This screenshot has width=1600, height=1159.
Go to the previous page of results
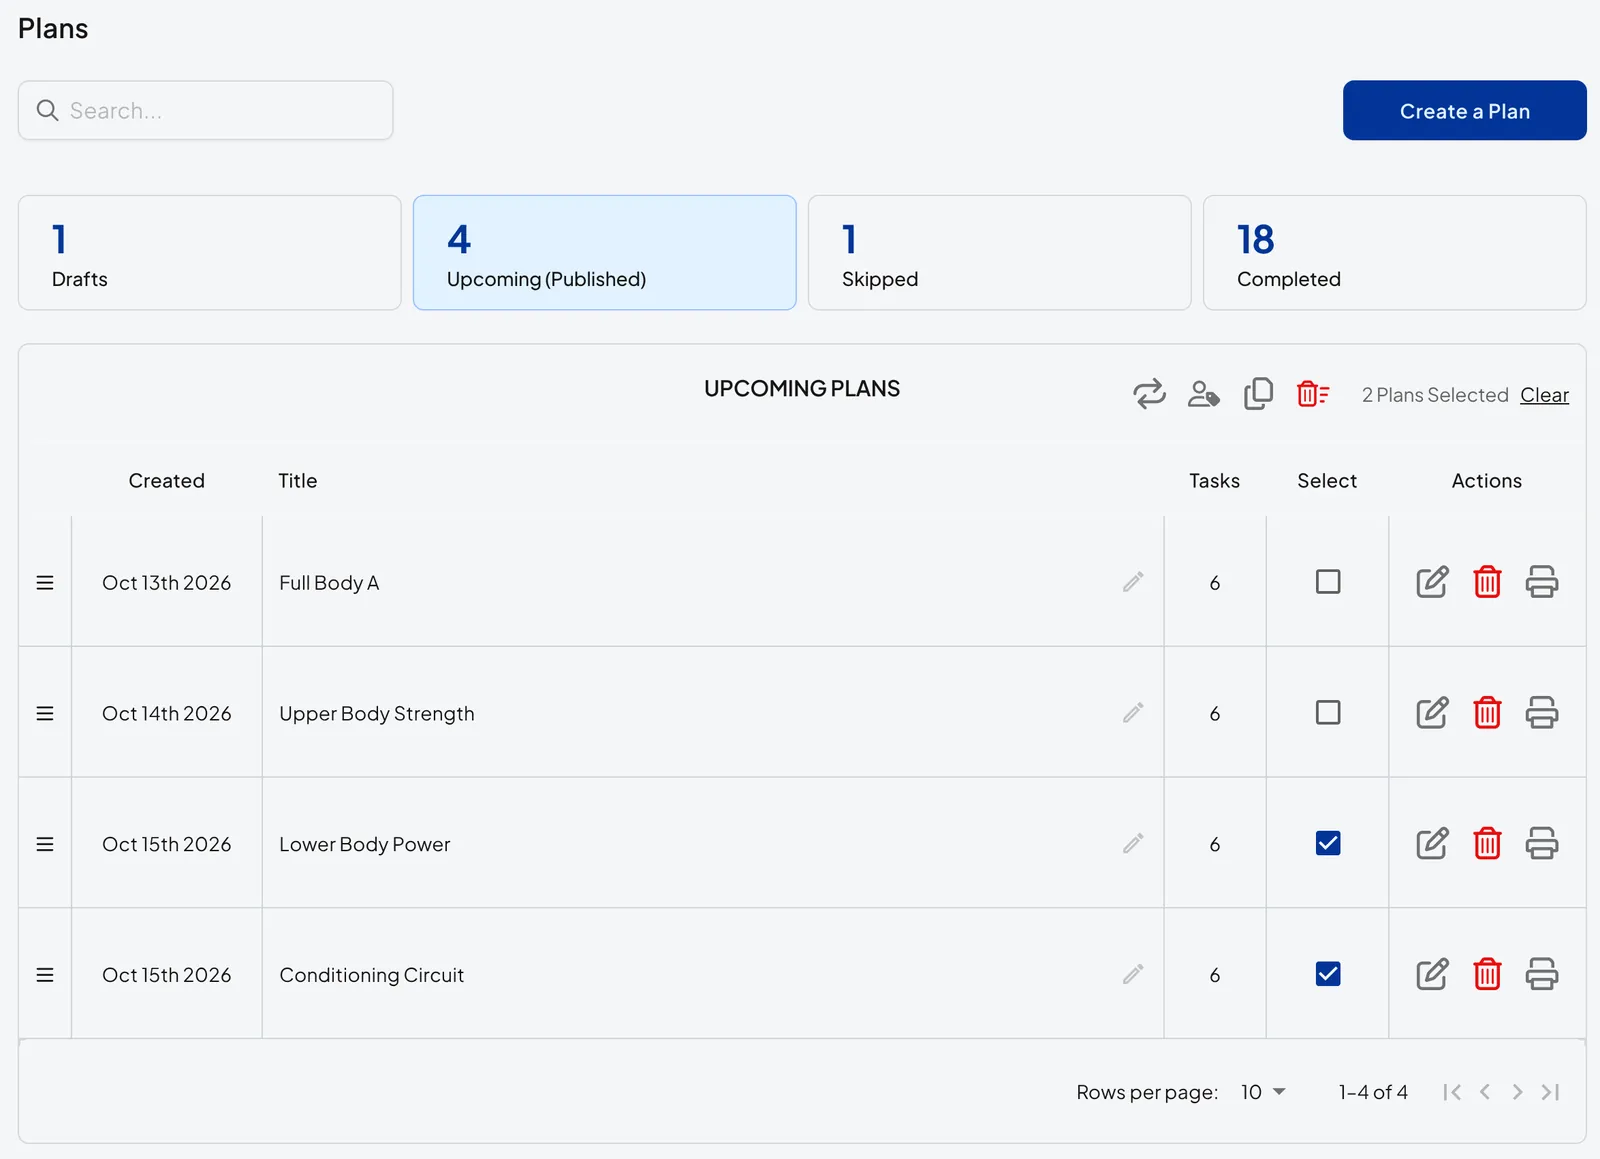[x=1485, y=1092]
